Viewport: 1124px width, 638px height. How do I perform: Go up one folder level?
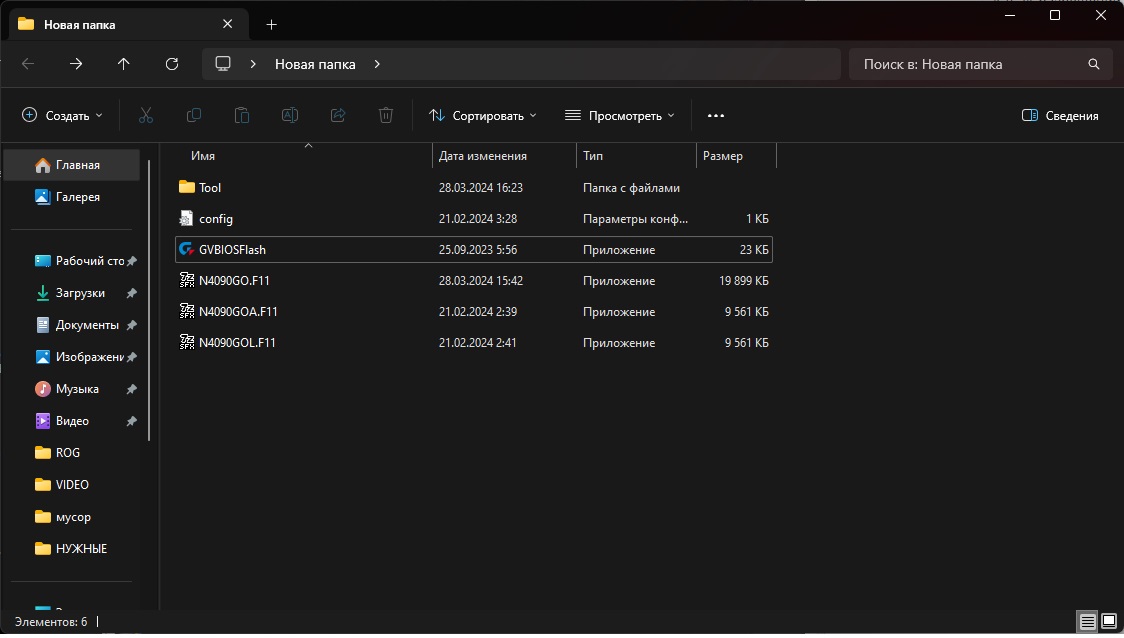(123, 64)
